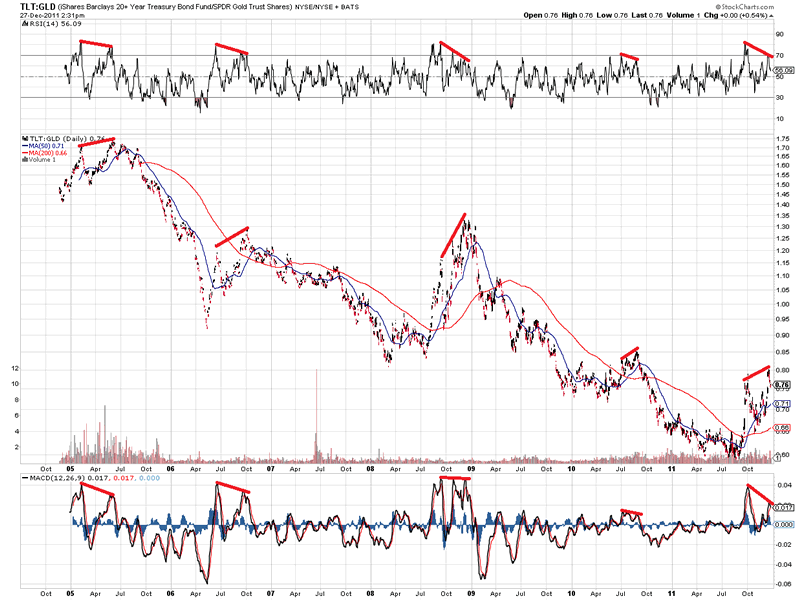This screenshot has height=600, width=797.
Task: Click the candlestick icon before TLT:GLD (Daily)
Action: click(x=25, y=138)
